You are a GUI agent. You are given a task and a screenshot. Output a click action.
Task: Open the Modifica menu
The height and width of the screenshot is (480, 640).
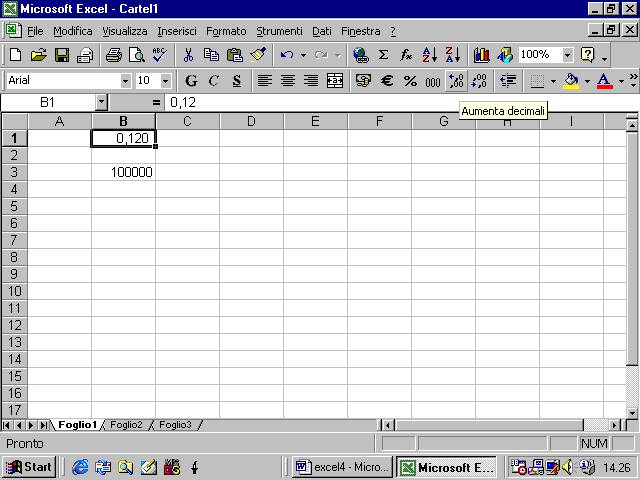pyautogui.click(x=73, y=31)
